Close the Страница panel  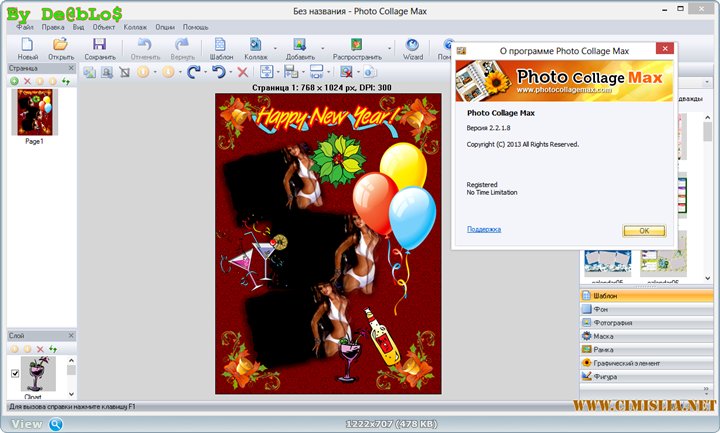71,68
